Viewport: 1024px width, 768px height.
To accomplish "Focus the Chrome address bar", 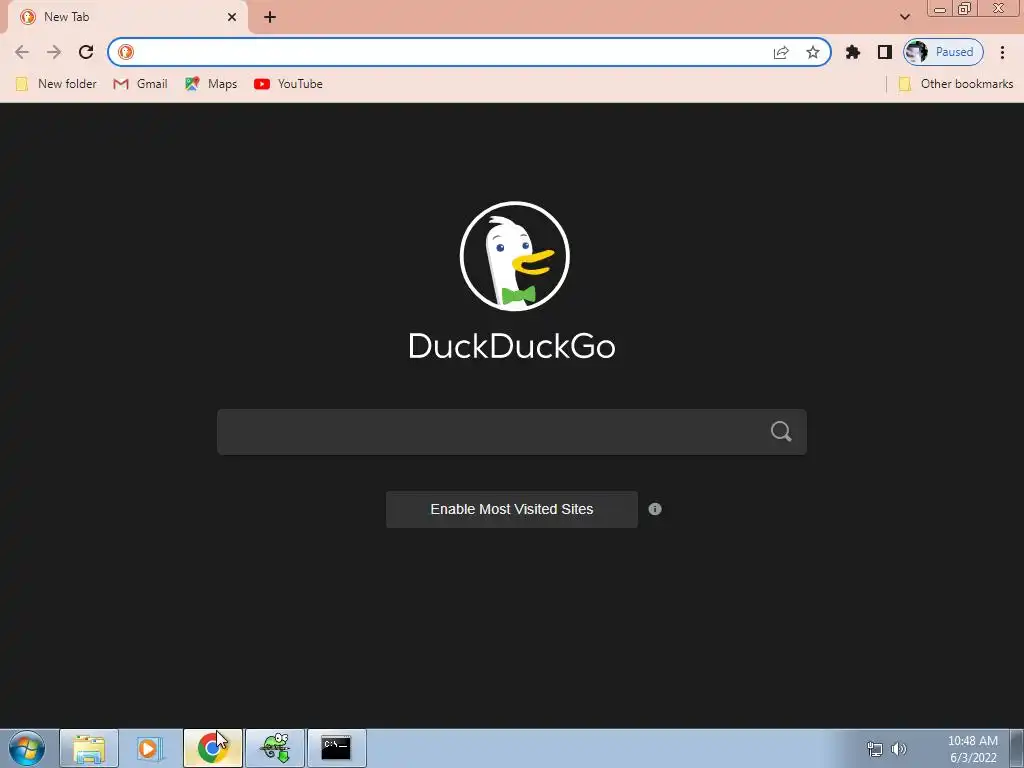I will tap(451, 52).
